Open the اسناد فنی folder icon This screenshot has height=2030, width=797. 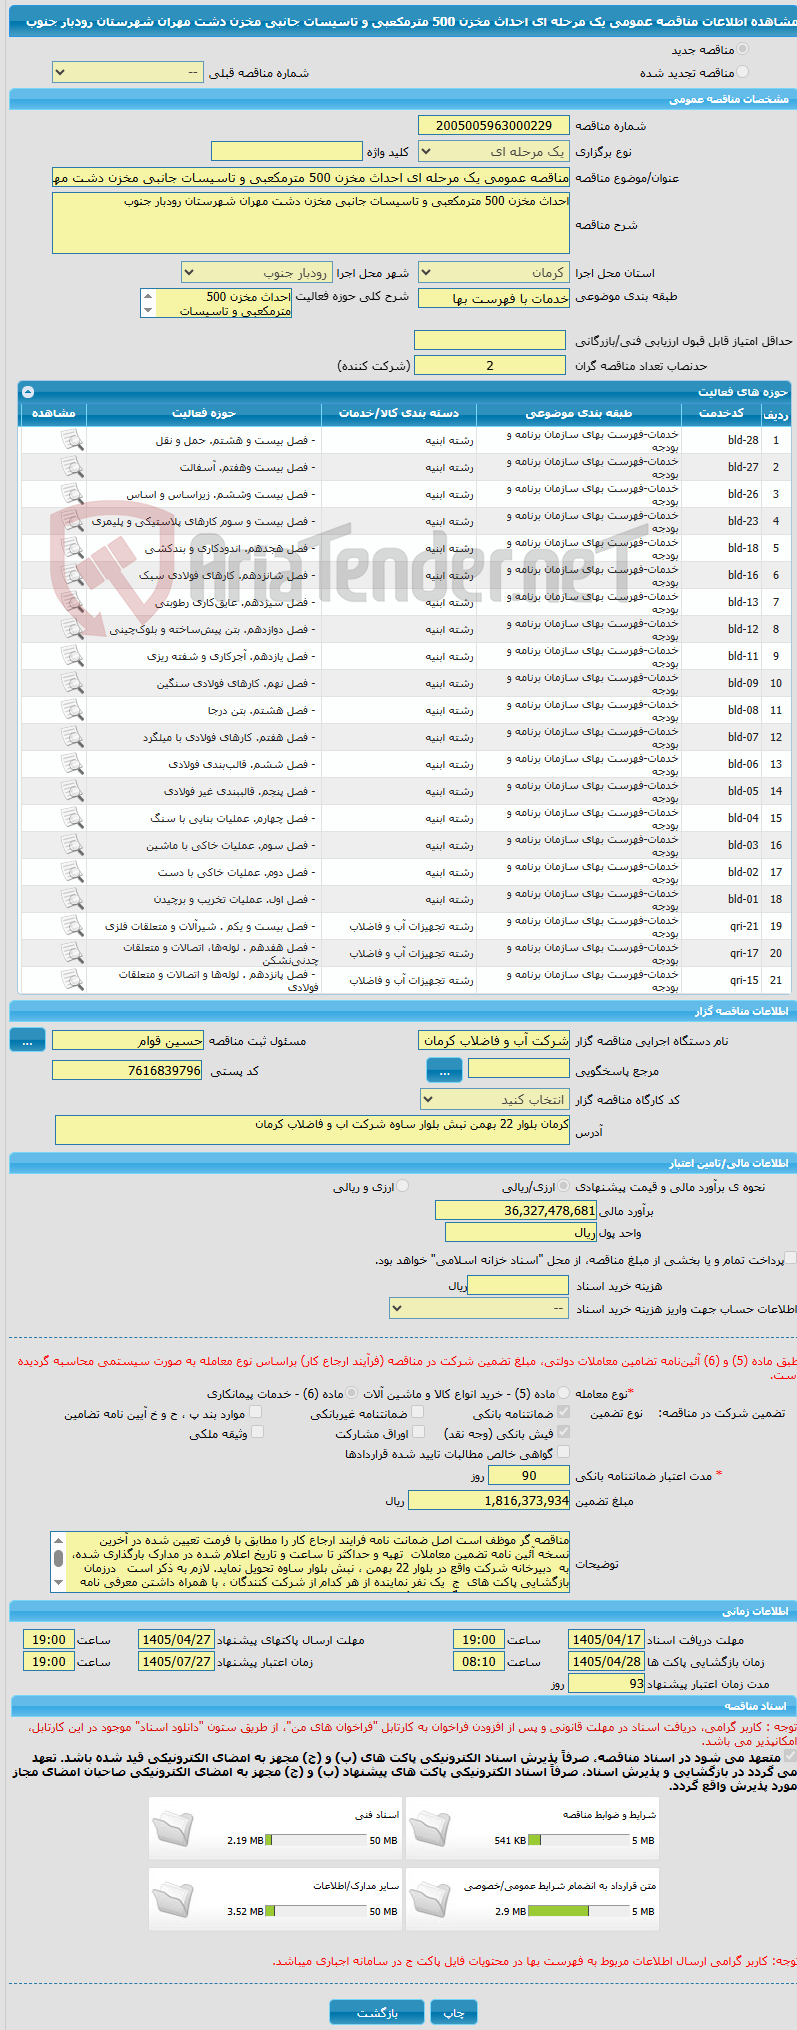(173, 1828)
